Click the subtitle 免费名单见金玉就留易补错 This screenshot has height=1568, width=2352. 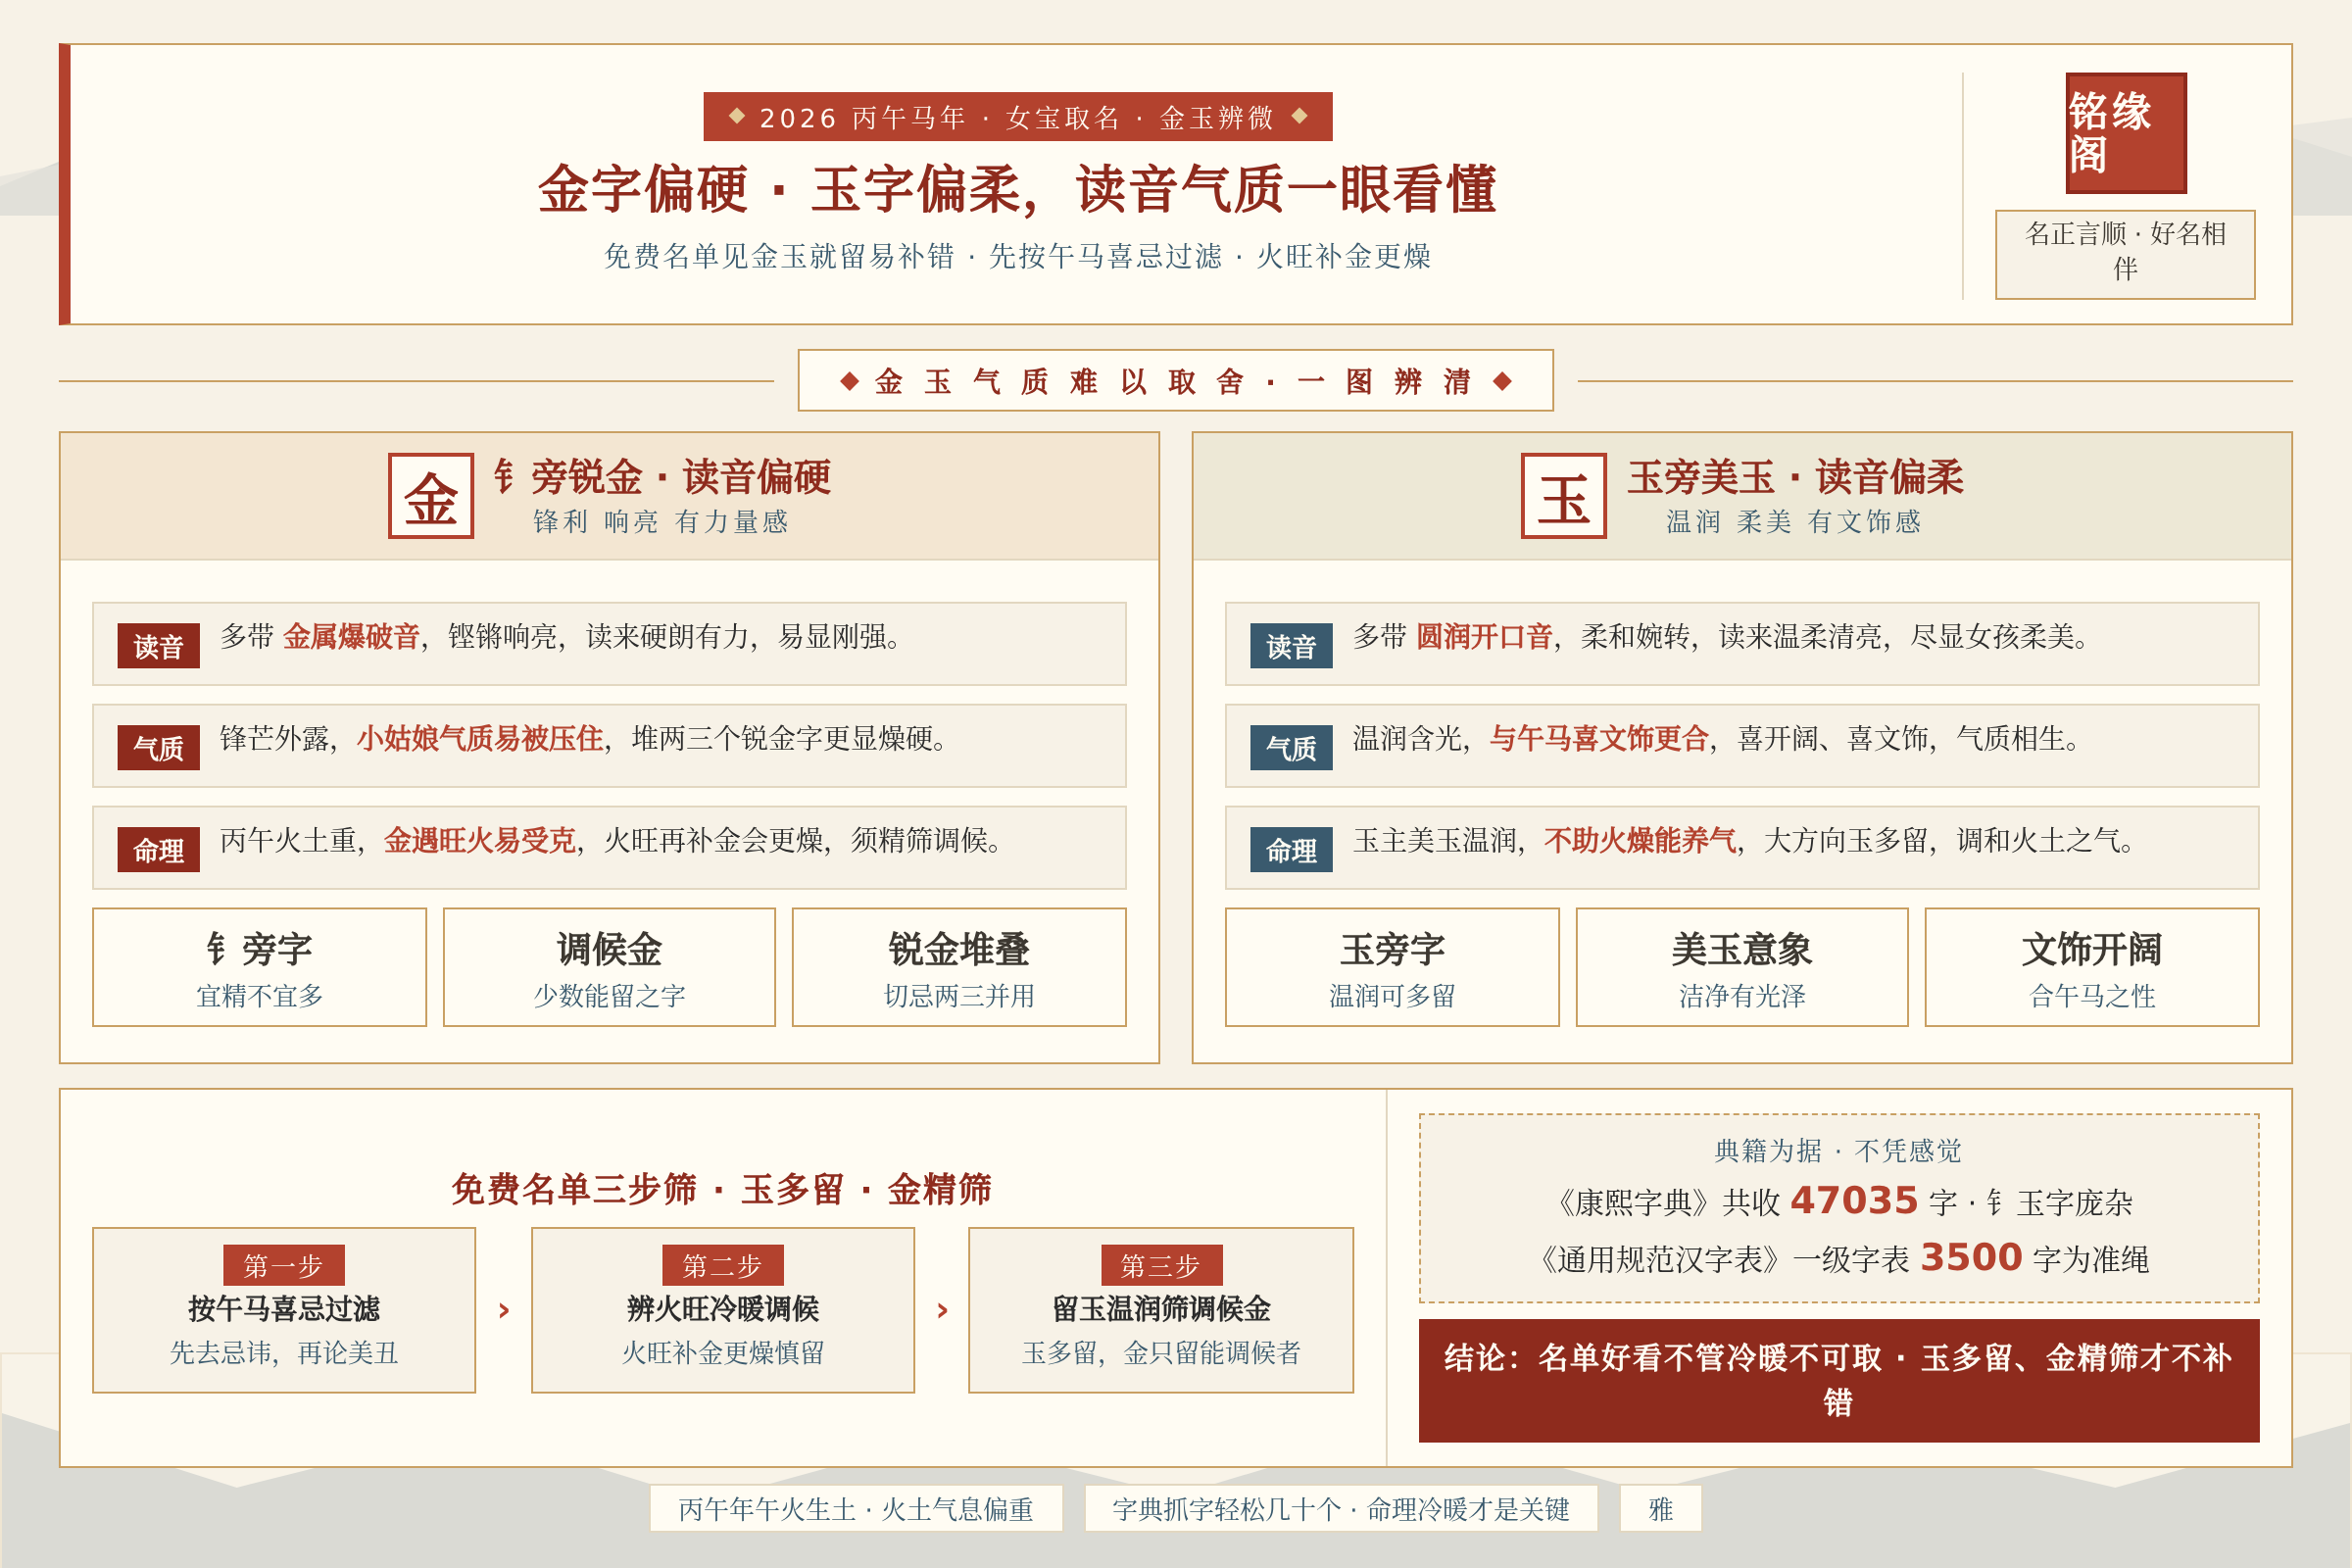(1017, 256)
